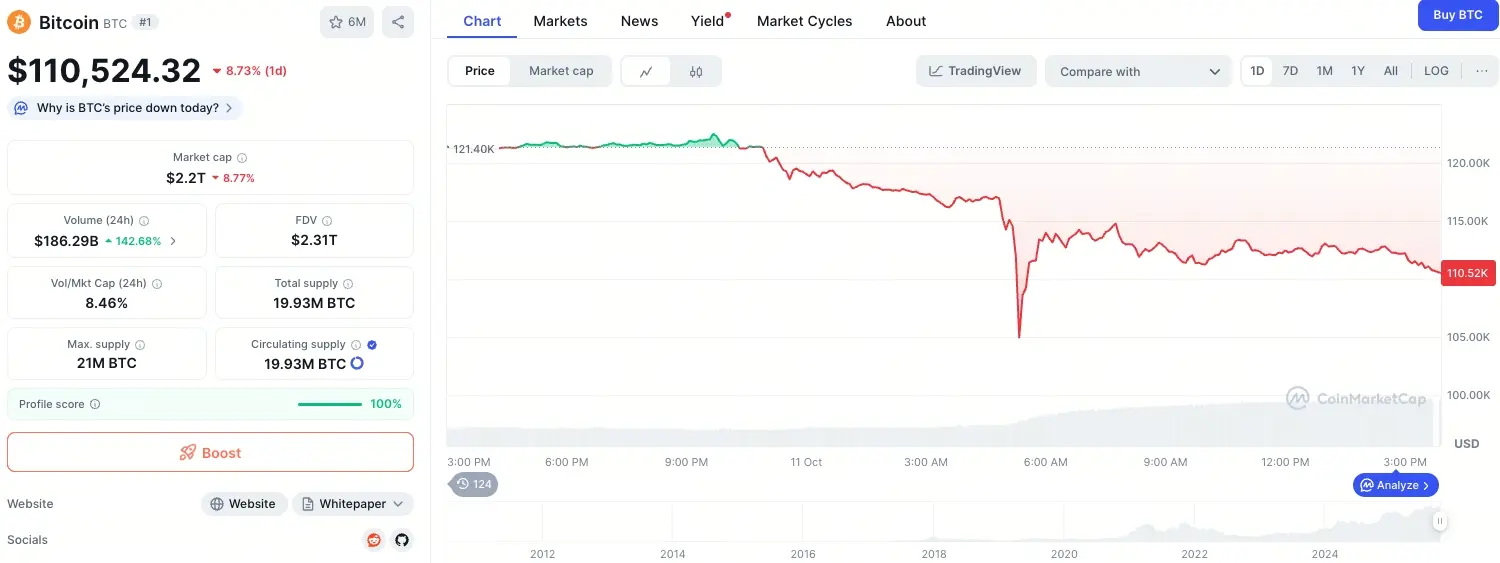
Task: Open the Markets tab
Action: tap(560, 21)
